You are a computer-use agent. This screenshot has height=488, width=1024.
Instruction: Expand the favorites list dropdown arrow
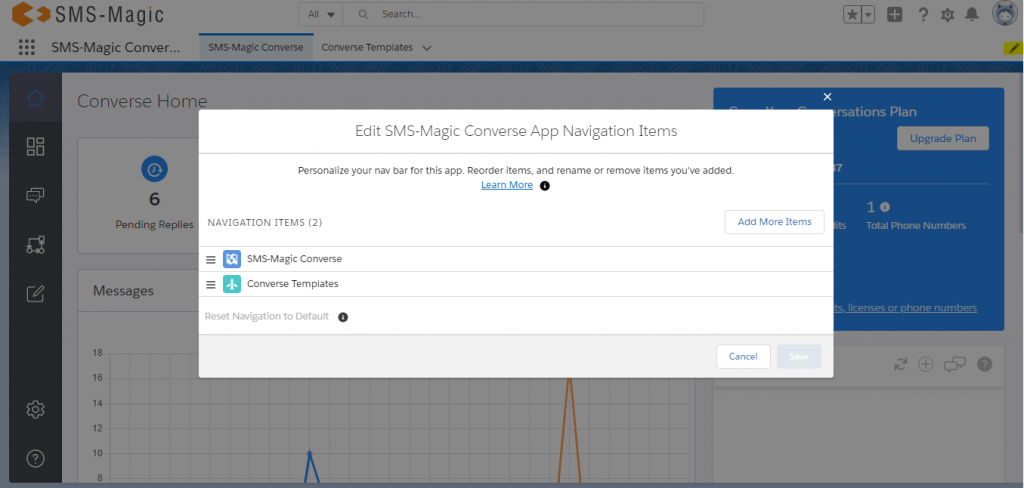coord(868,14)
